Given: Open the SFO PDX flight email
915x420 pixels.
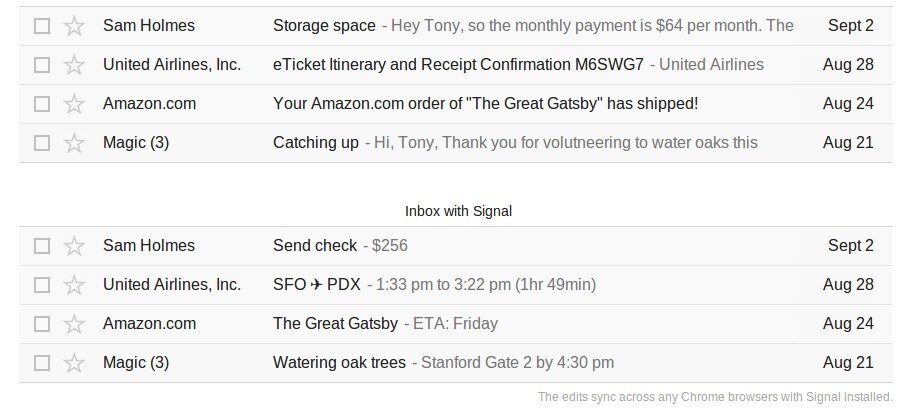Looking at the screenshot, I should tap(317, 285).
